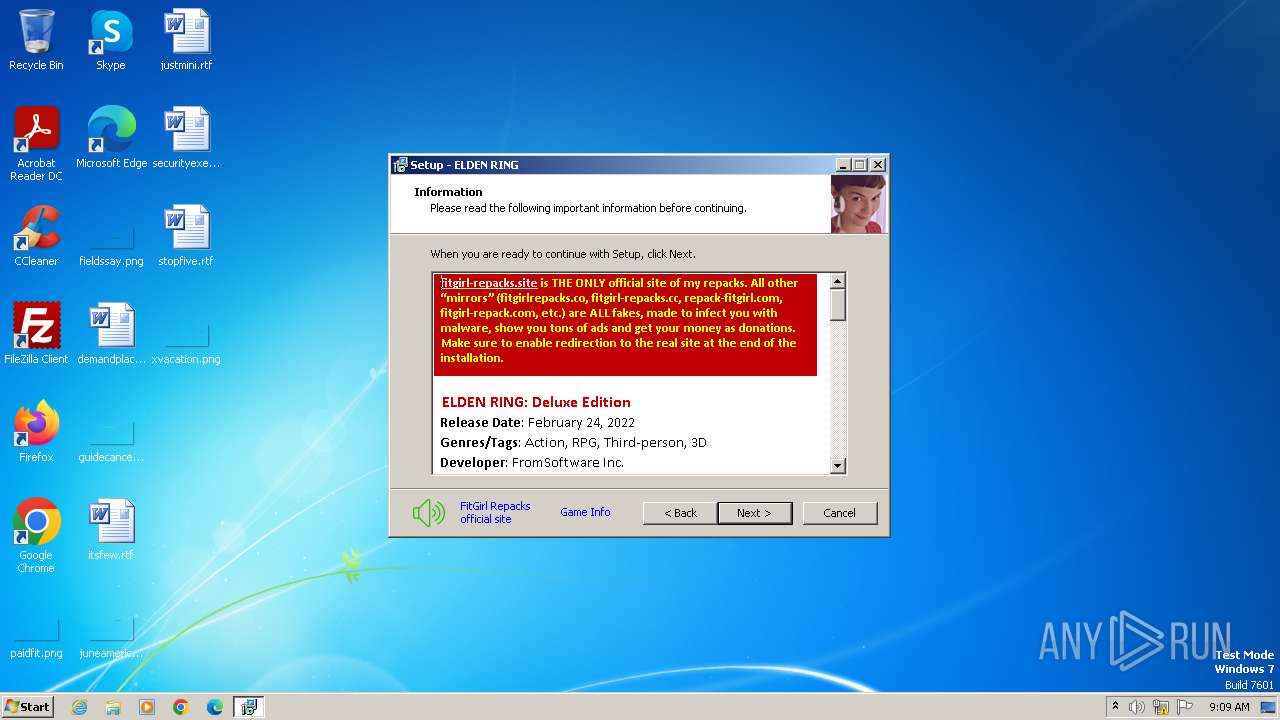
Task: Select securityexe desktop document
Action: (x=186, y=138)
